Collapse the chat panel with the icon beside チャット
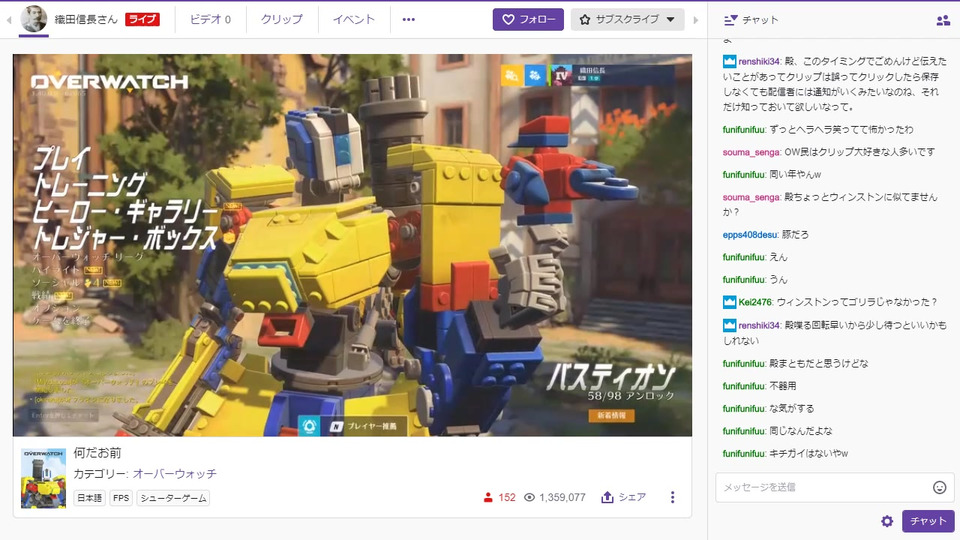Viewport: 960px width, 540px height. coord(730,20)
